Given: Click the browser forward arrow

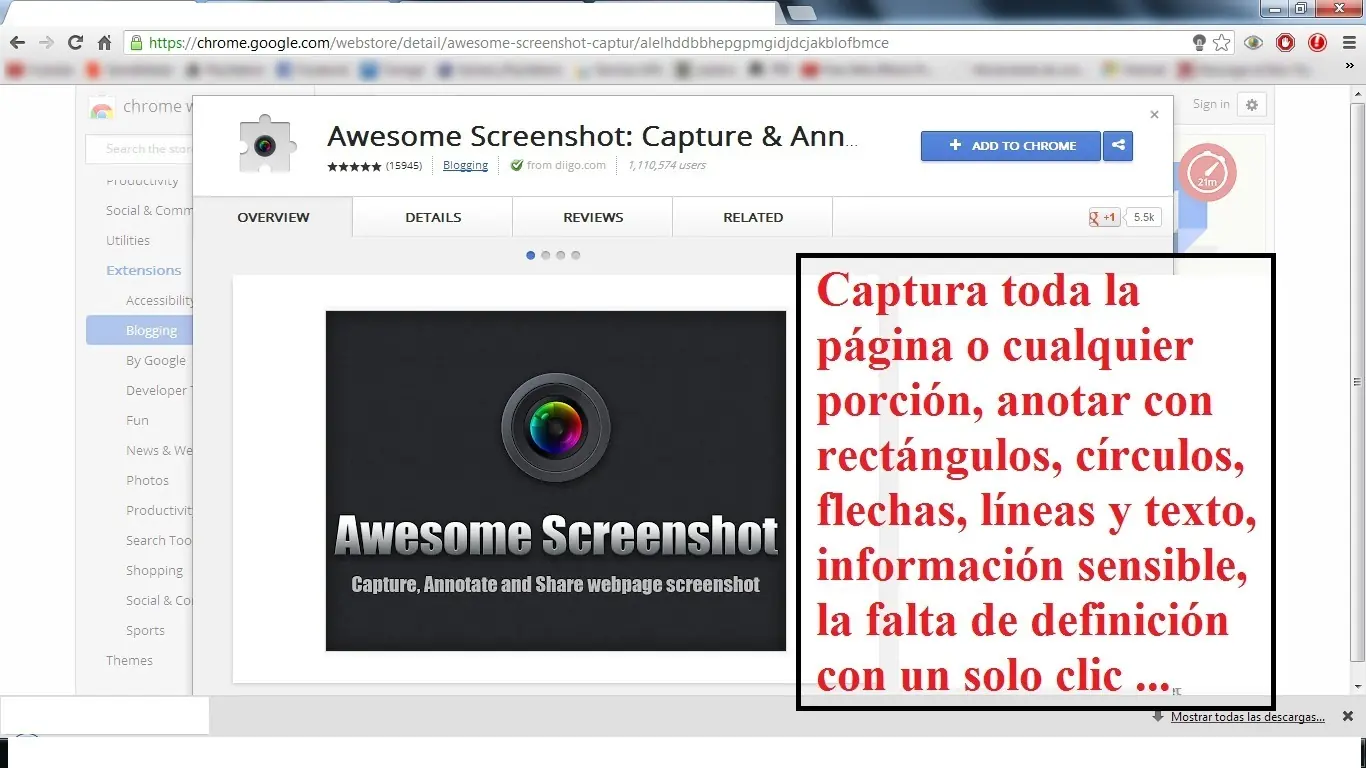Looking at the screenshot, I should [x=46, y=43].
